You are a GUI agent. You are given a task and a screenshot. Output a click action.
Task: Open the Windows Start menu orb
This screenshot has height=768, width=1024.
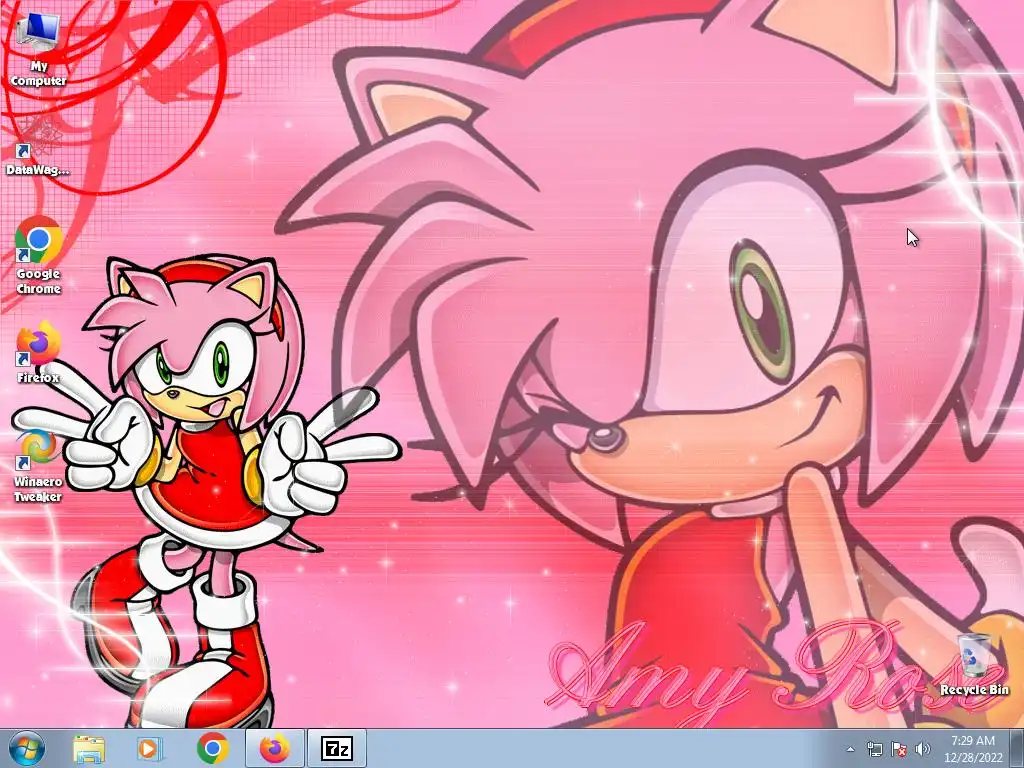click(x=27, y=748)
